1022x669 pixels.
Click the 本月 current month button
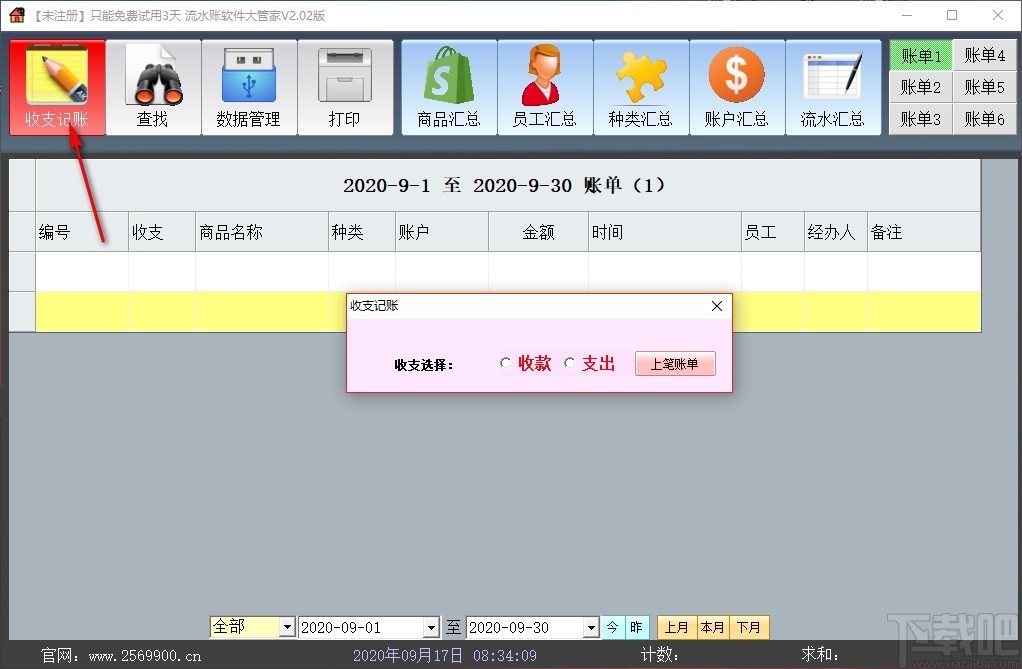pos(713,627)
